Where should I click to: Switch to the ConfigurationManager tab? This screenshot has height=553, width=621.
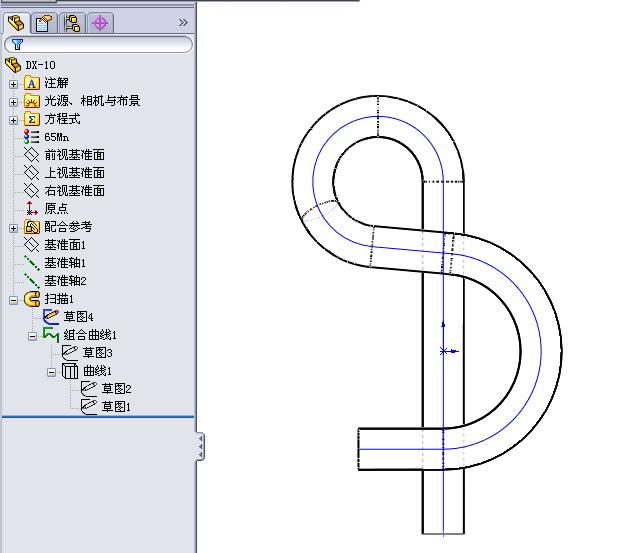(x=72, y=23)
